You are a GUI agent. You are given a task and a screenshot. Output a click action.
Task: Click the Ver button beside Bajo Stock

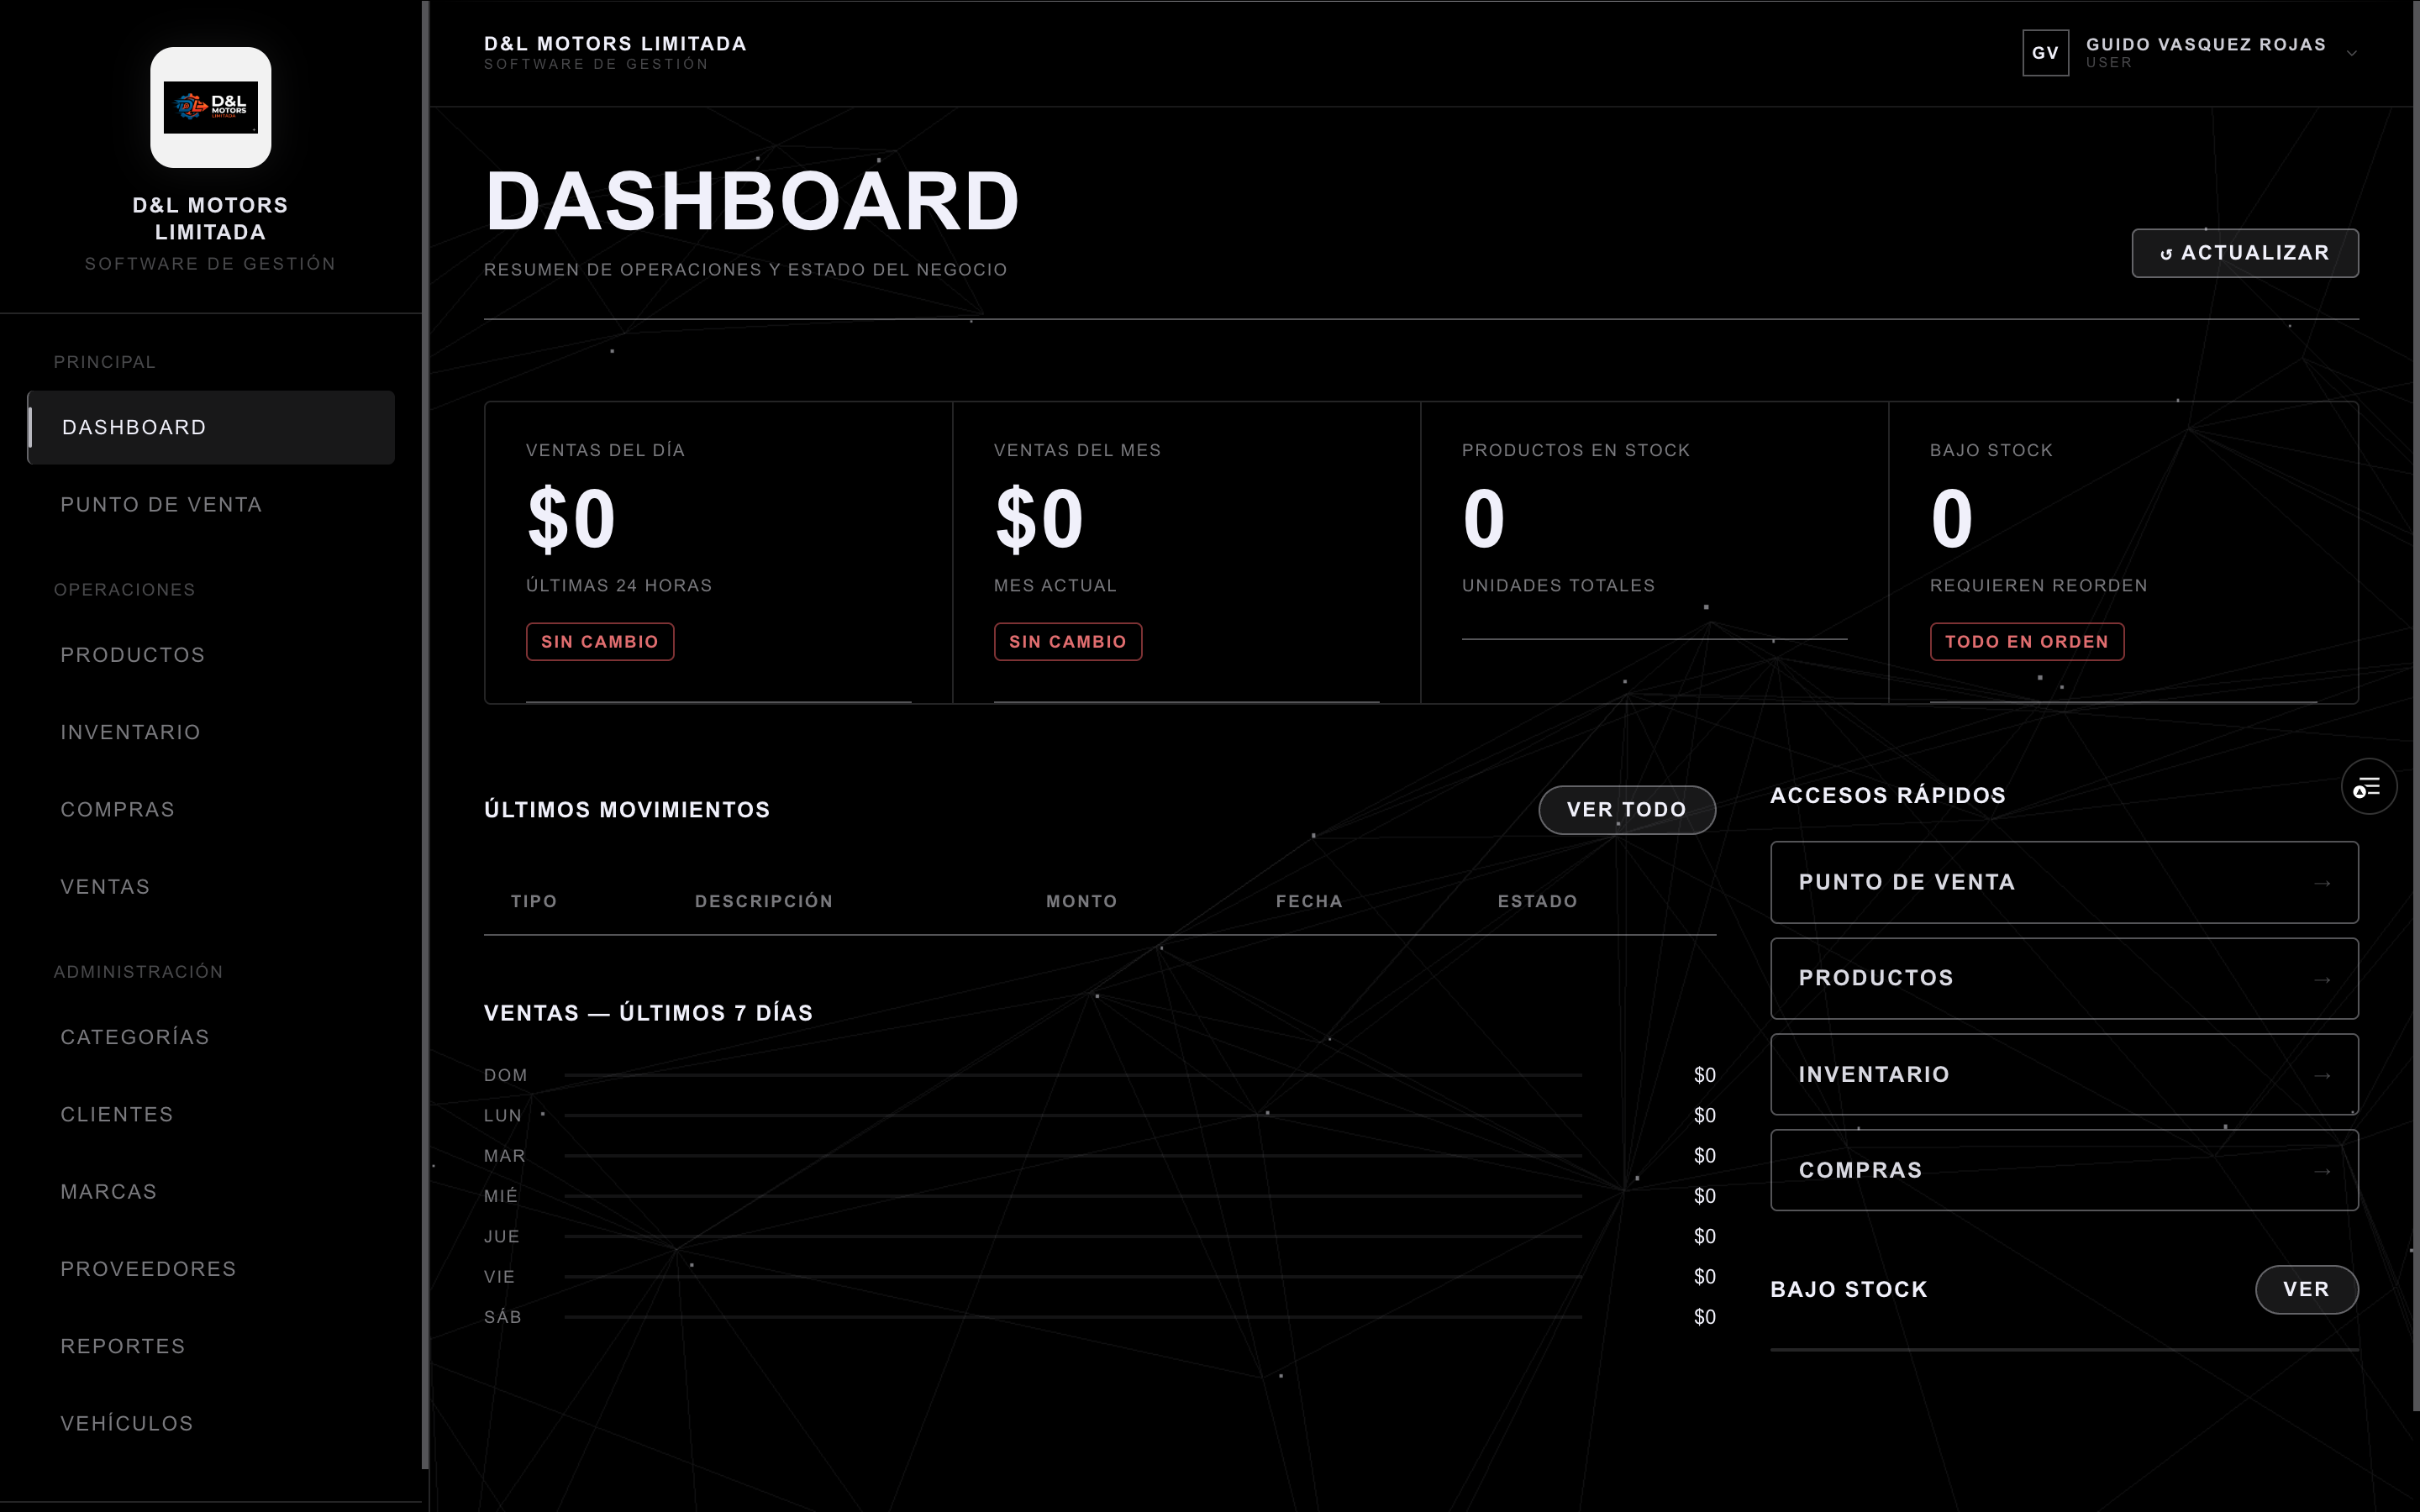(x=2306, y=1289)
